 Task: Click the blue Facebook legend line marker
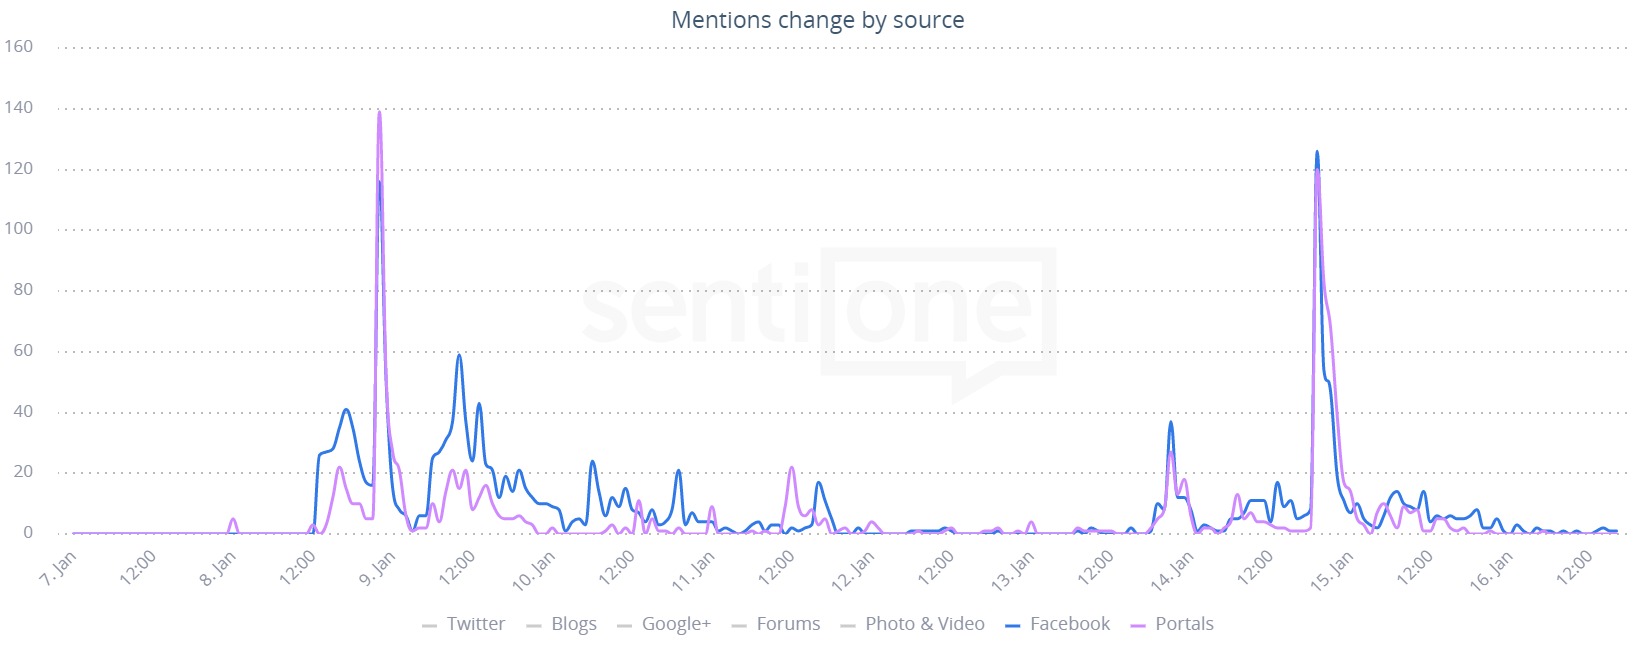1012,626
